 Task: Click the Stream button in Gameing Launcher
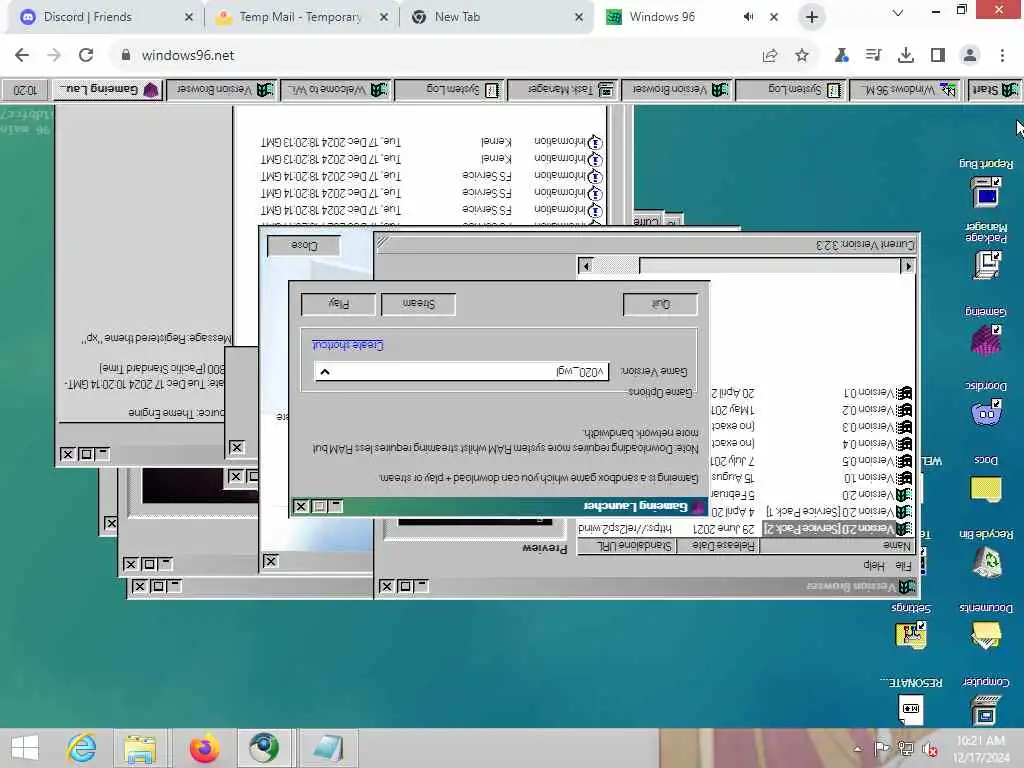[418, 304]
